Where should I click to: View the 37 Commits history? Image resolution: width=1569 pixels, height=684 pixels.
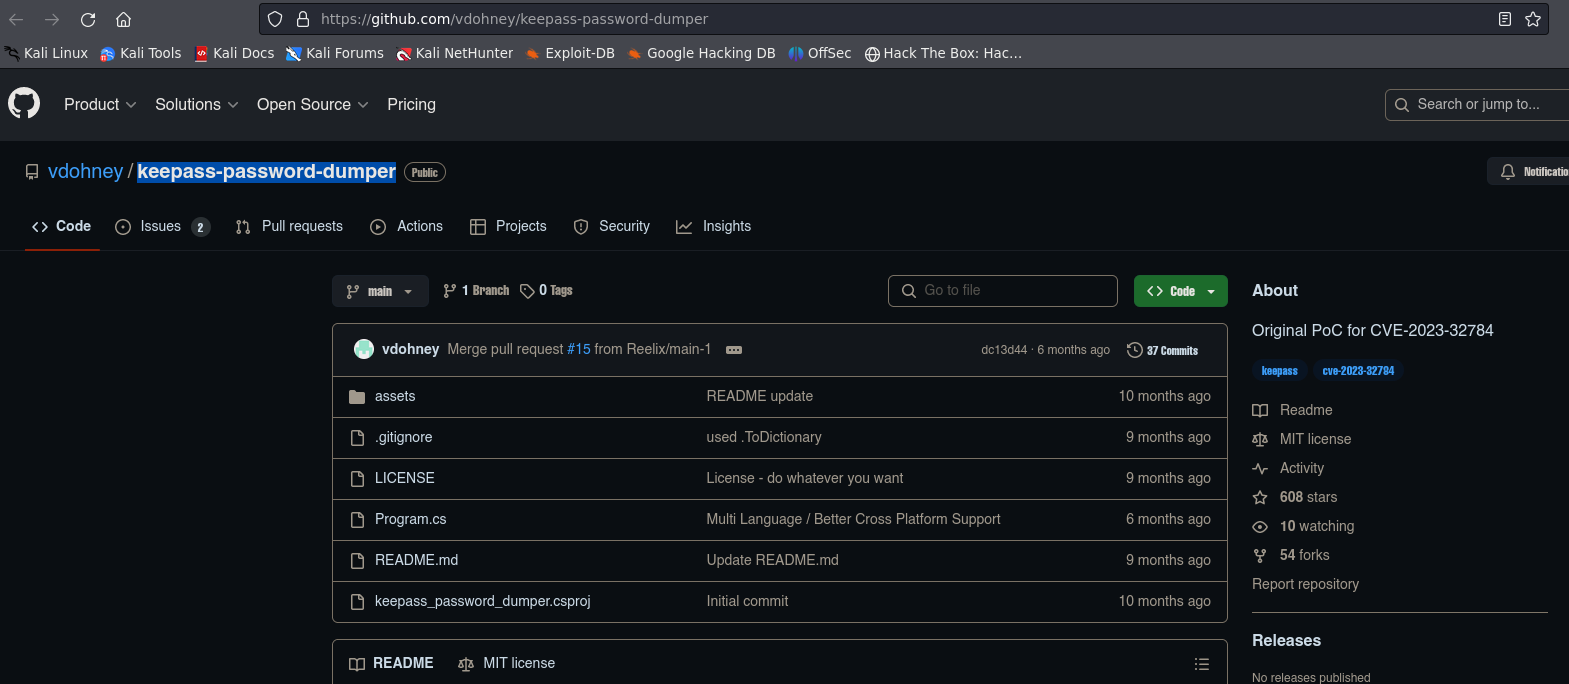coord(1162,350)
